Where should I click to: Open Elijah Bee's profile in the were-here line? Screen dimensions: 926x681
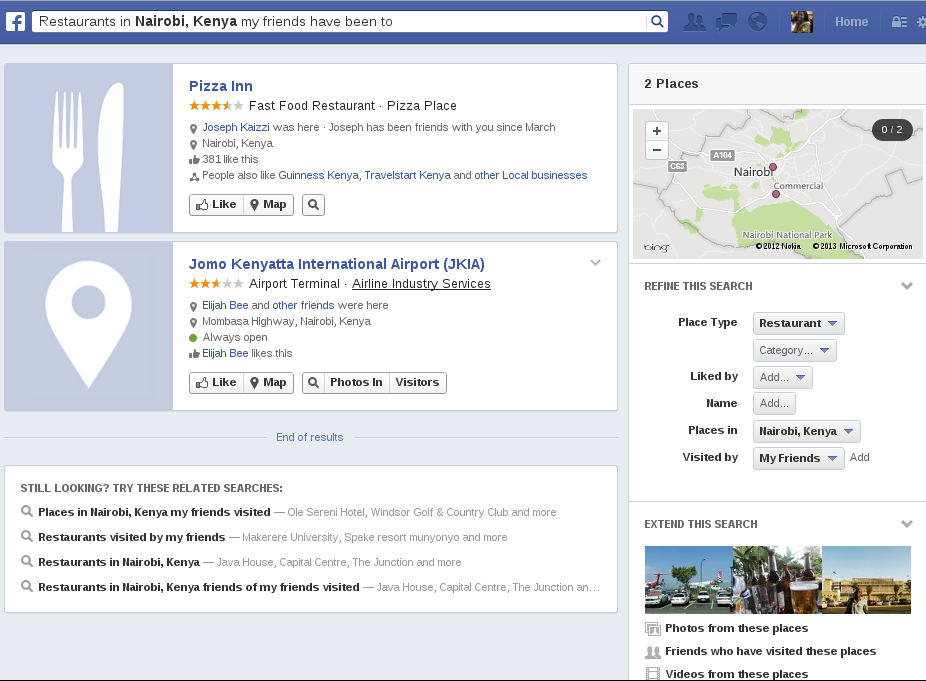click(225, 305)
